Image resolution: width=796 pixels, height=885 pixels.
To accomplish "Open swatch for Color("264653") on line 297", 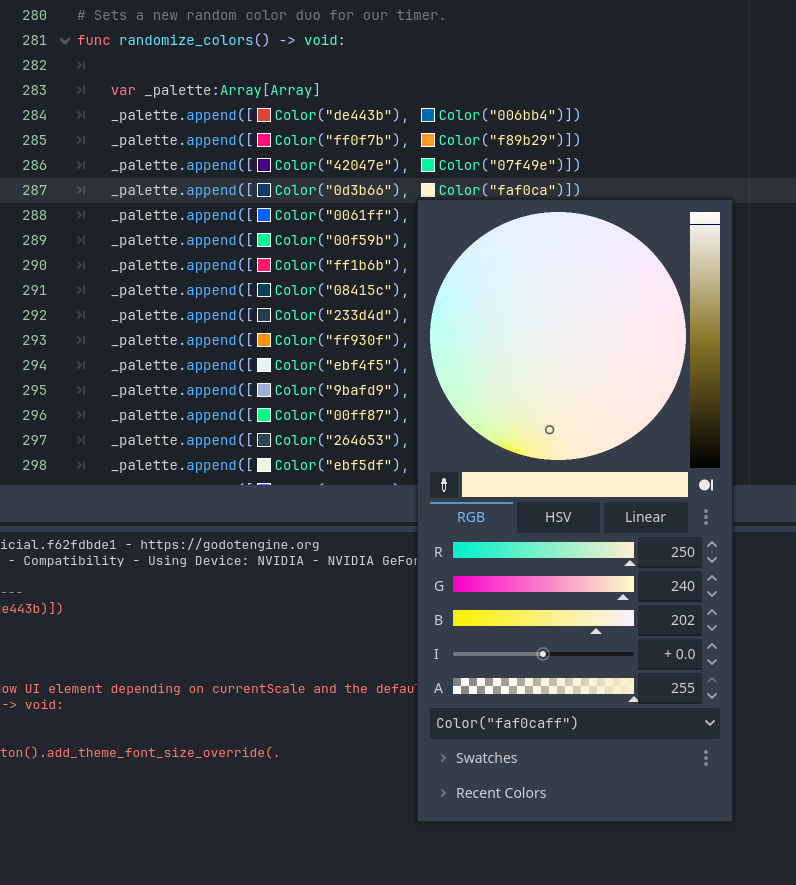I will click(264, 440).
